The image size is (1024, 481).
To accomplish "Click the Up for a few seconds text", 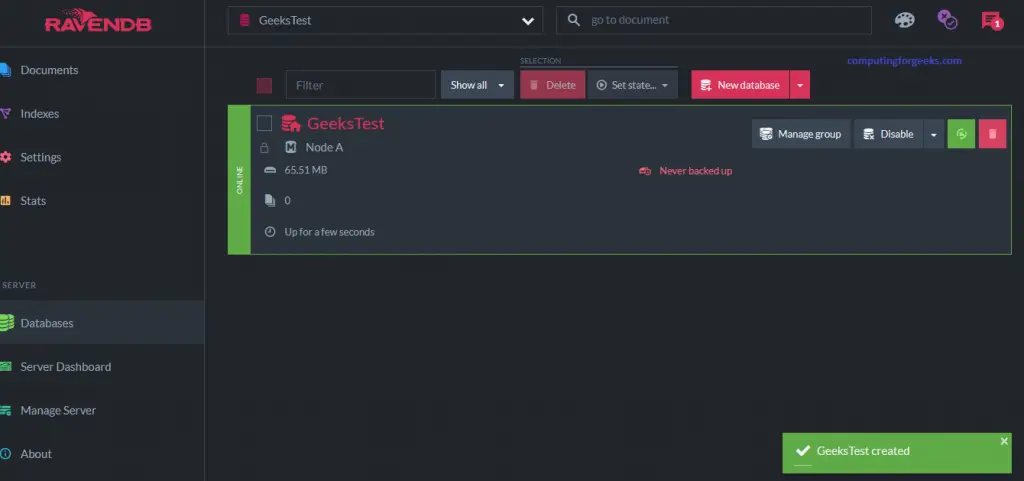I will point(329,232).
